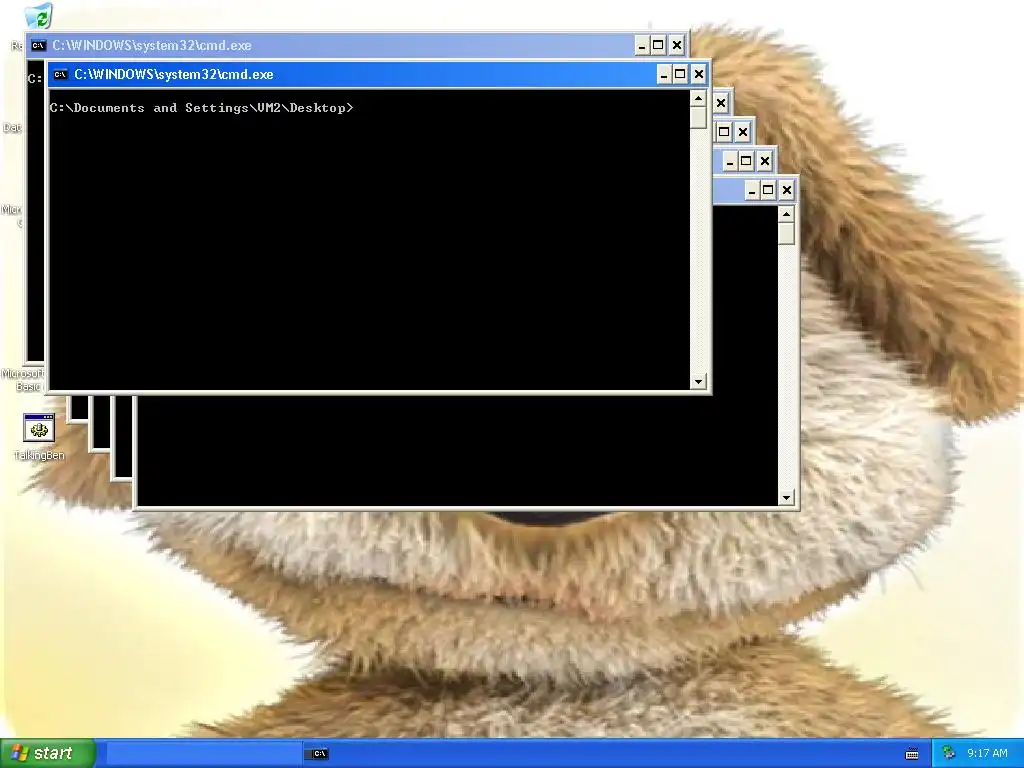Maximize the inactive cmd.exe window with faded title
The image size is (1024, 768).
[658, 45]
